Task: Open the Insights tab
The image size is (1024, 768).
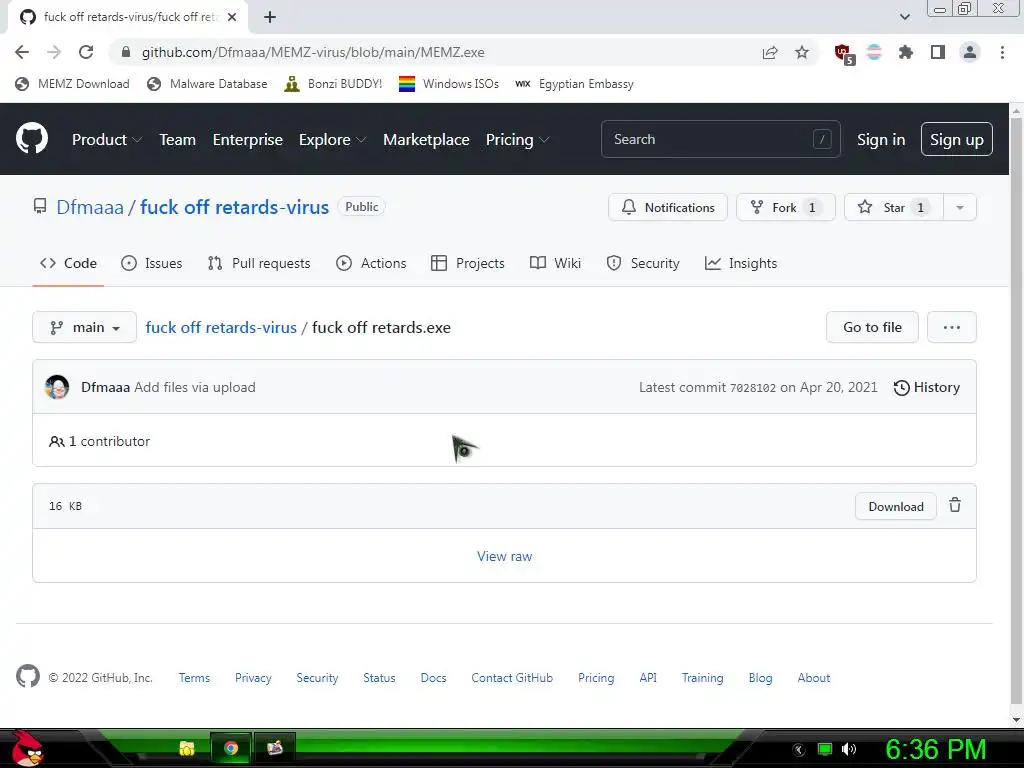Action: (741, 263)
